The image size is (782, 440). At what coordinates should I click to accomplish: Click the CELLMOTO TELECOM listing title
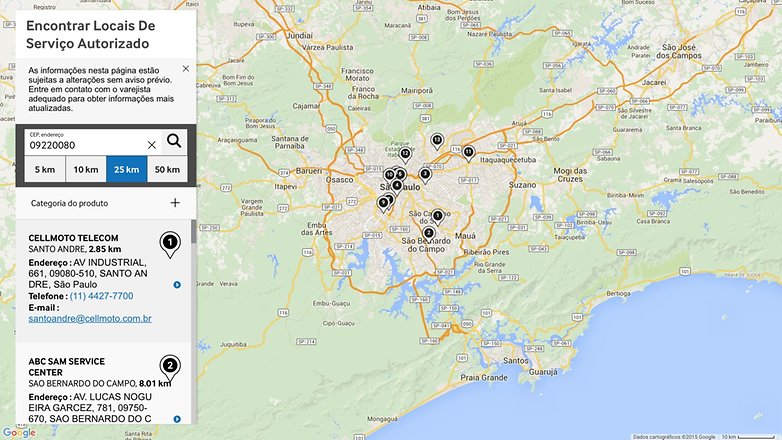(x=73, y=238)
